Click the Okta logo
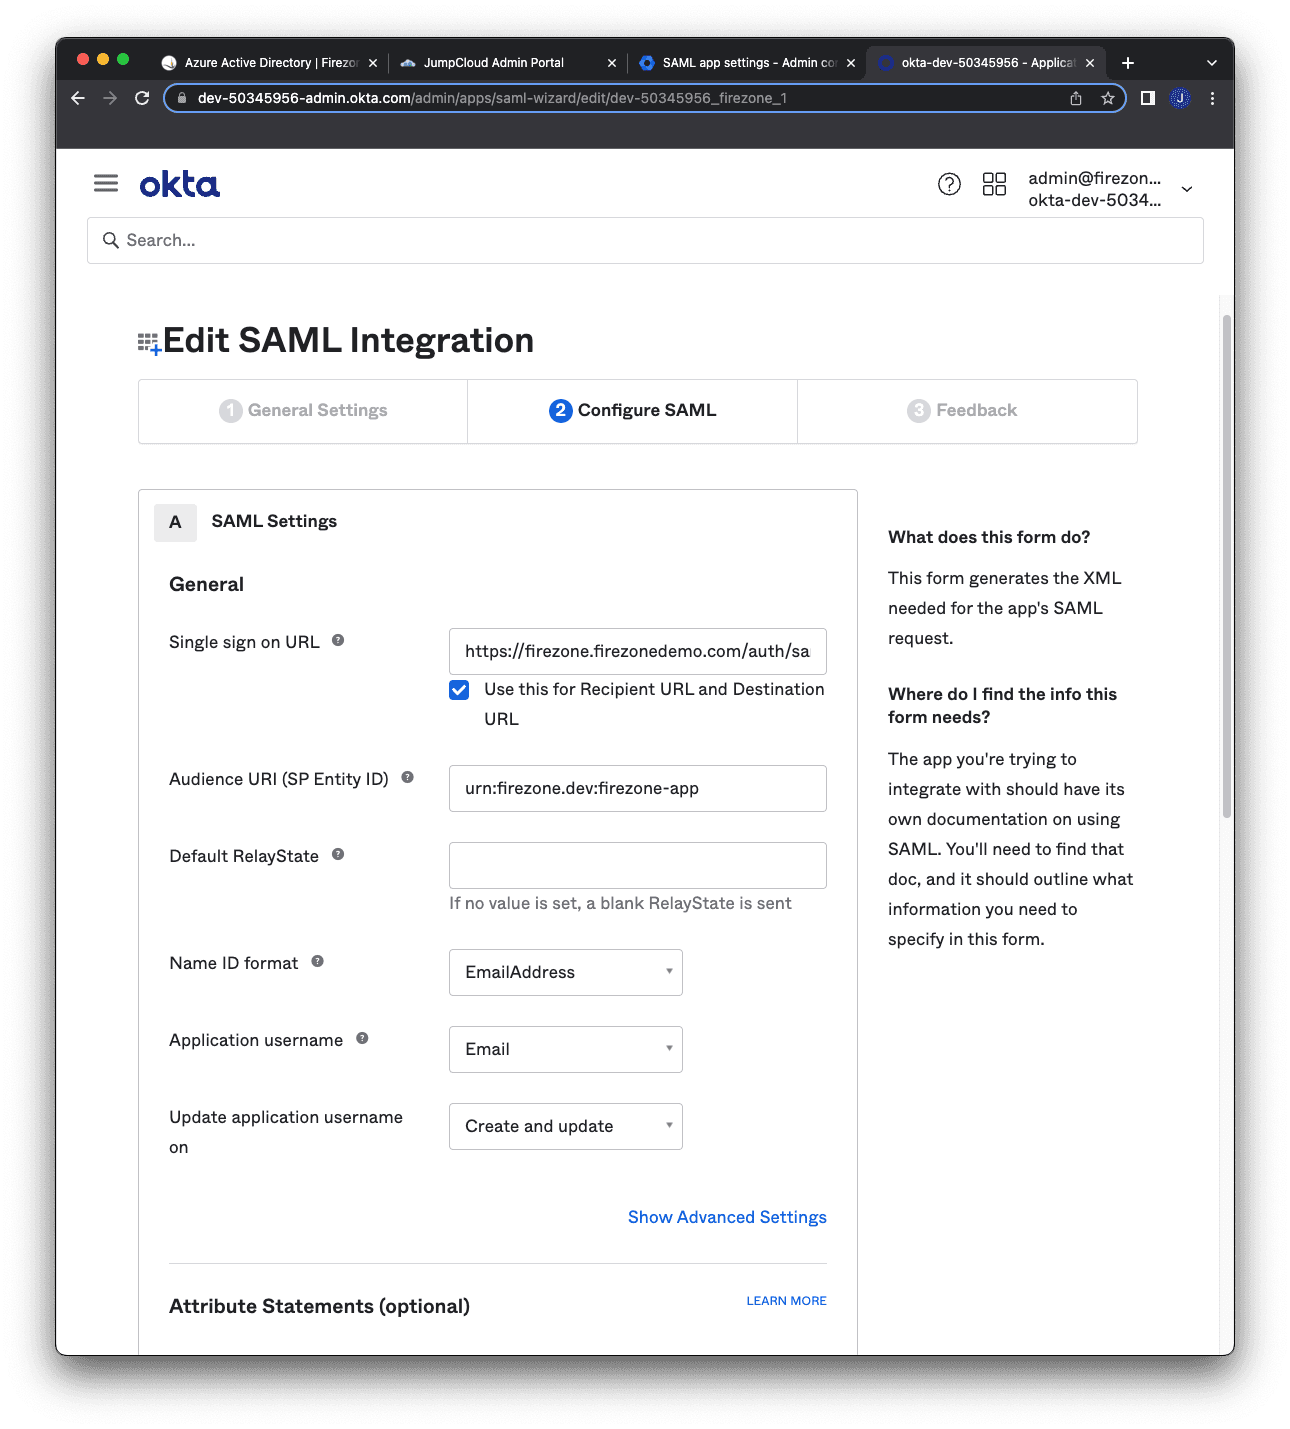Screen dimensions: 1290x1429 (x=180, y=185)
